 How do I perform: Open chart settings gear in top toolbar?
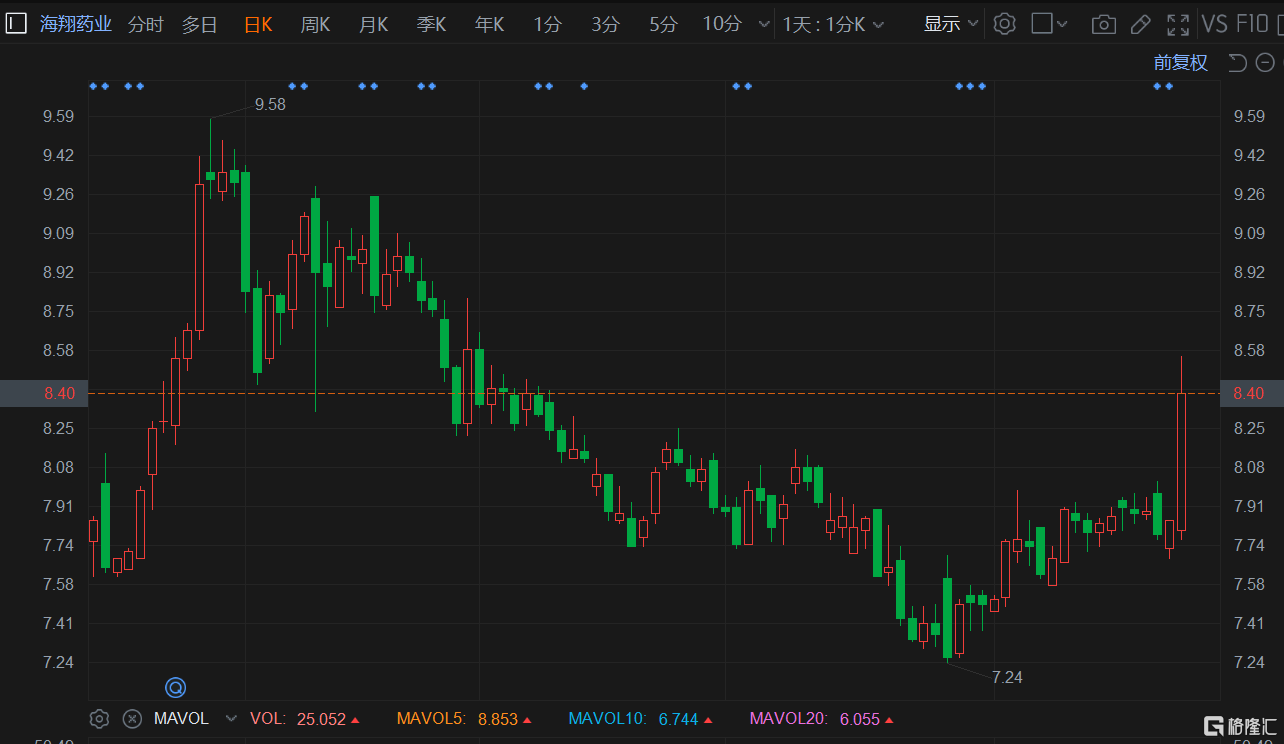tap(1005, 24)
